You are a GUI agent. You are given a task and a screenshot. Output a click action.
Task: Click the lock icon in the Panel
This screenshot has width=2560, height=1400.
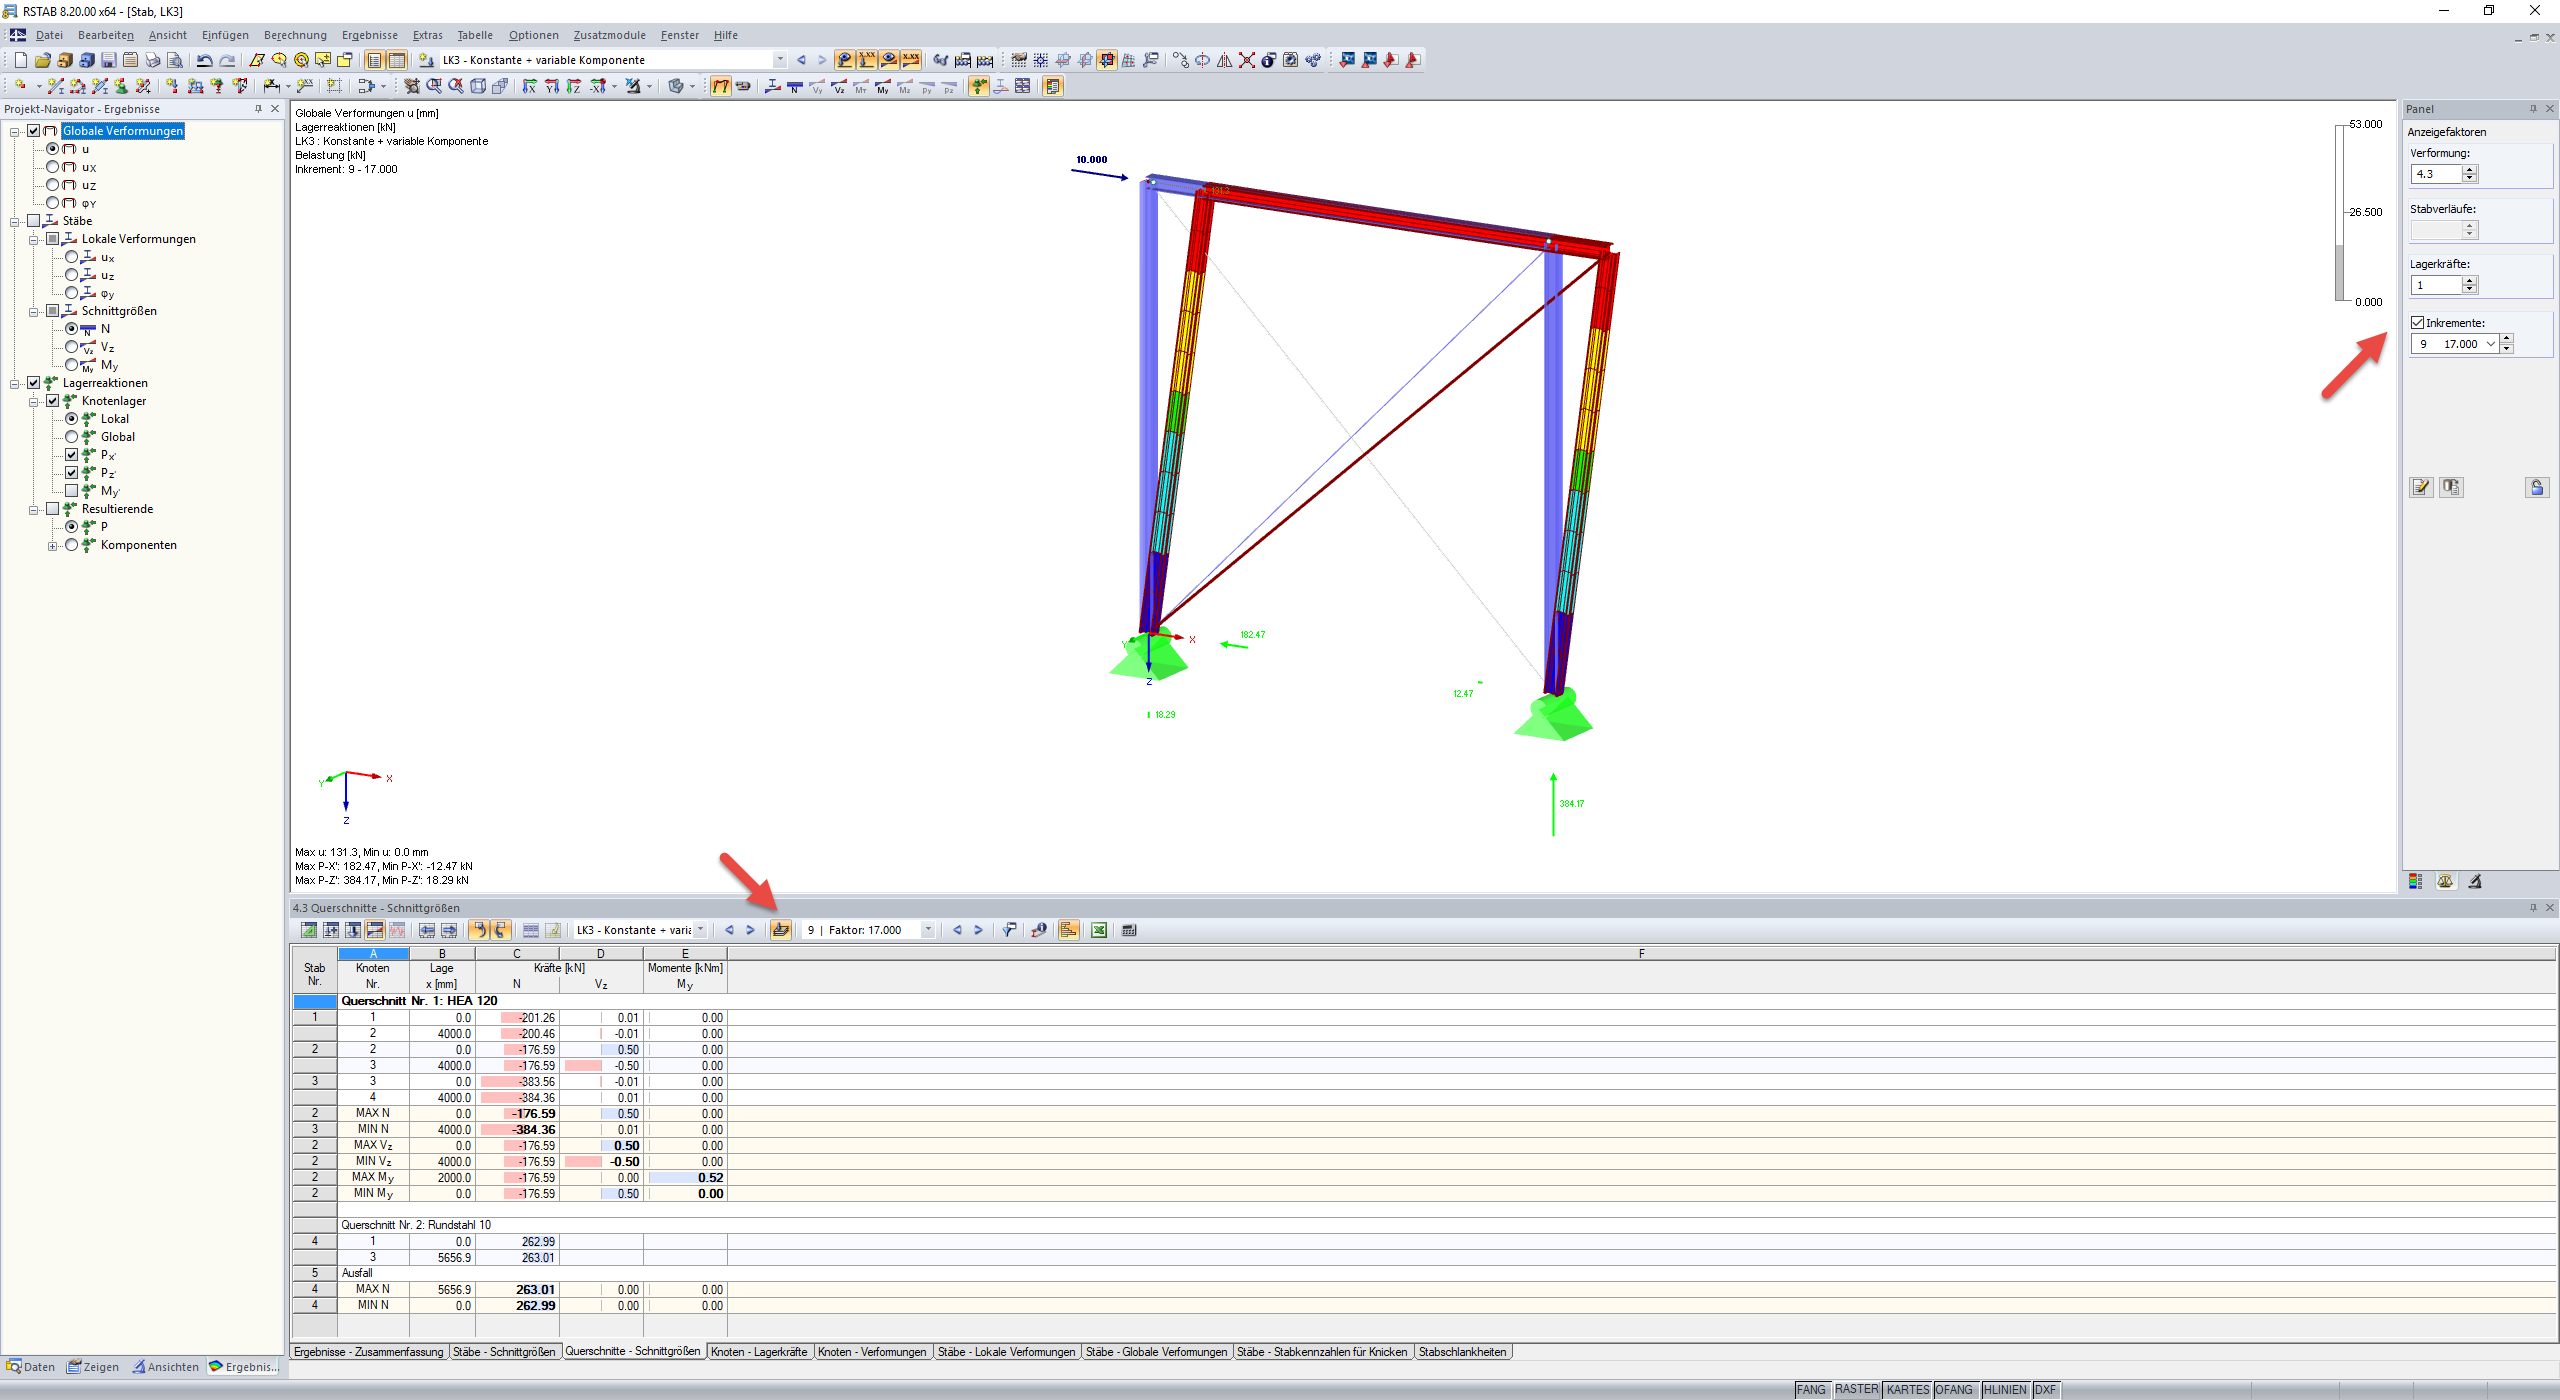point(2536,487)
